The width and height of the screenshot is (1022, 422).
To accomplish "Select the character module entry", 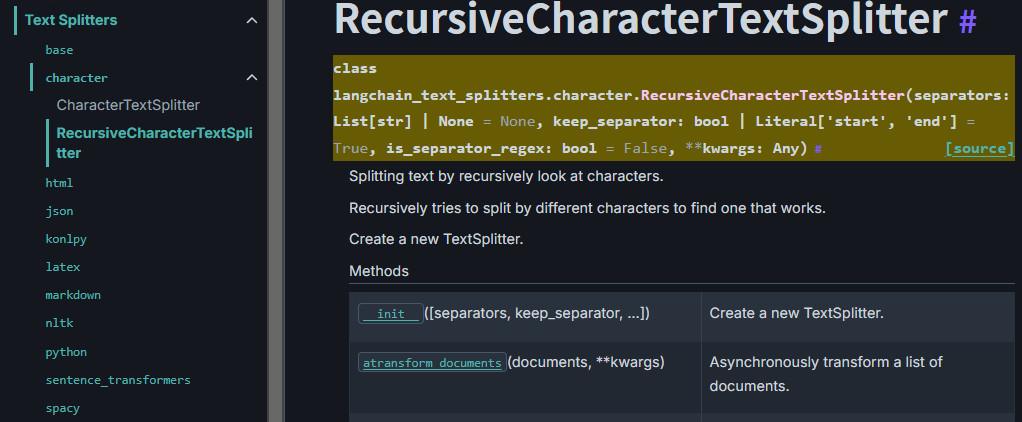I will pyautogui.click(x=76, y=78).
